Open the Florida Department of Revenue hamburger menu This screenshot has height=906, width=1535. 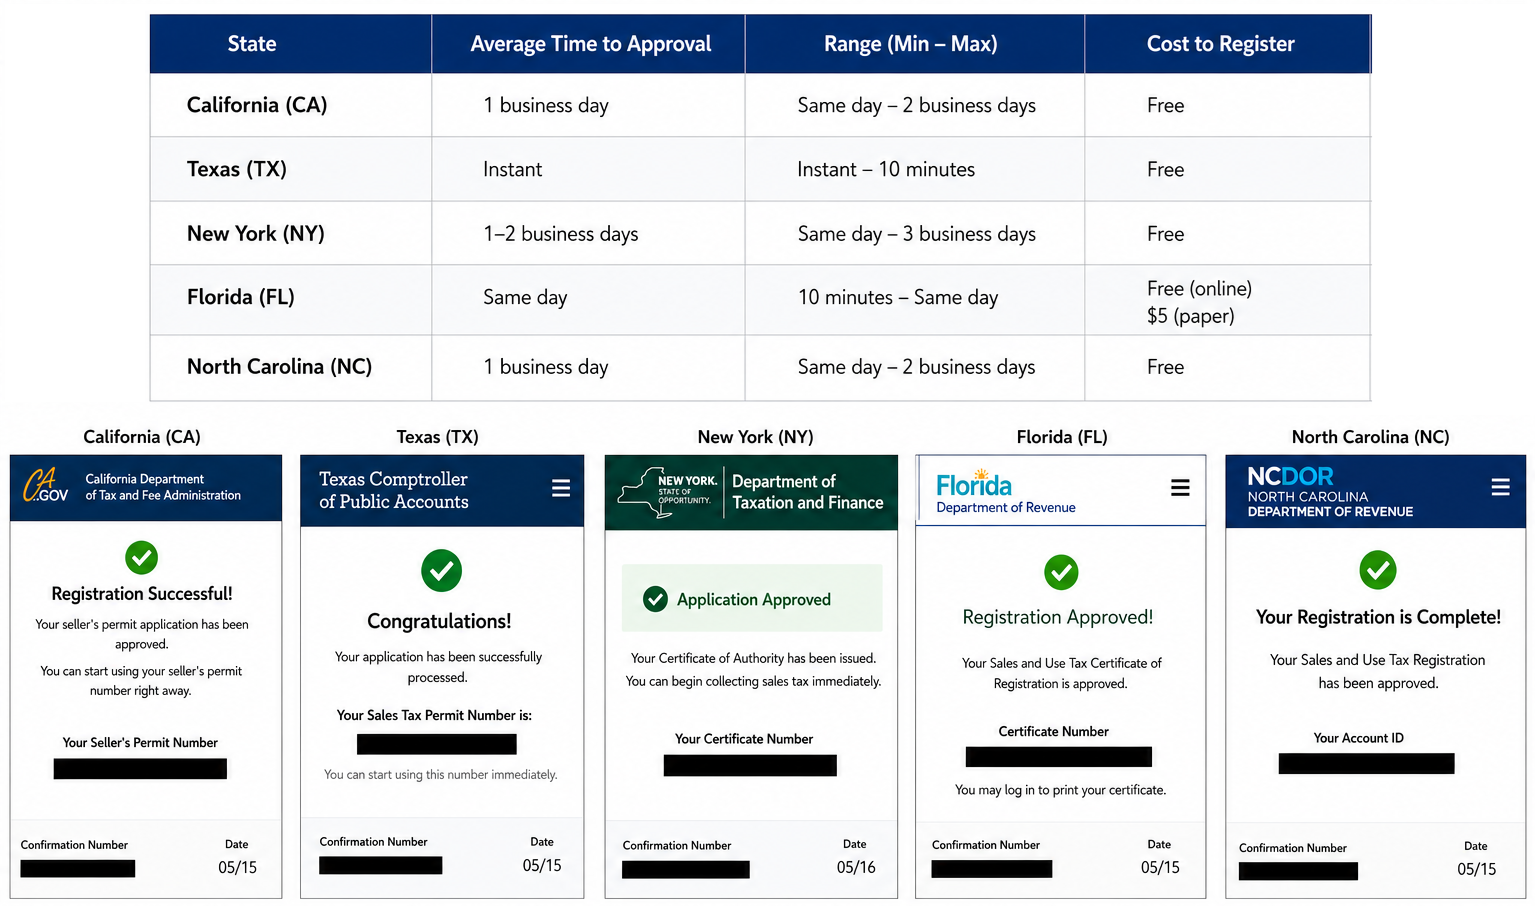coord(1180,488)
